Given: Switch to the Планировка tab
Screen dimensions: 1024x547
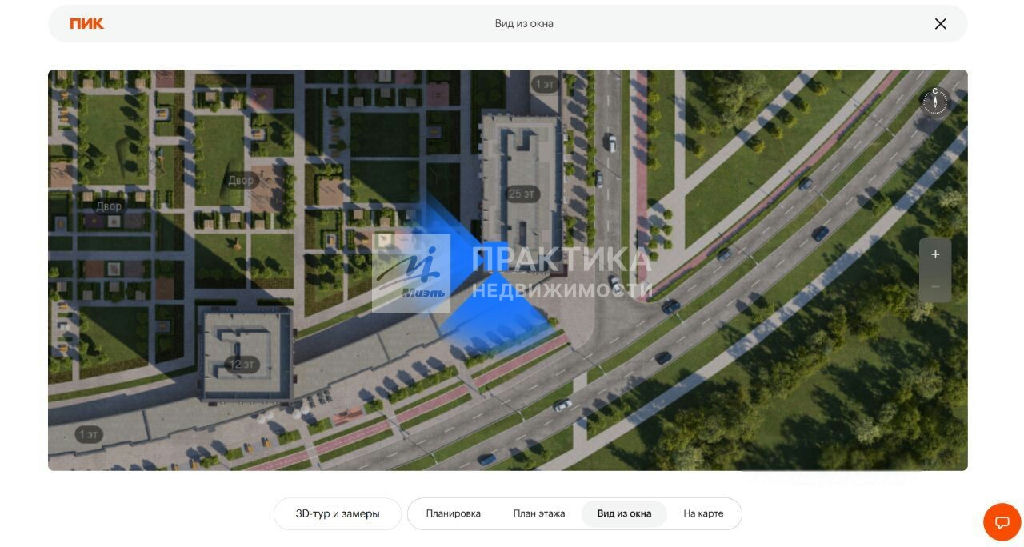Looking at the screenshot, I should (453, 514).
